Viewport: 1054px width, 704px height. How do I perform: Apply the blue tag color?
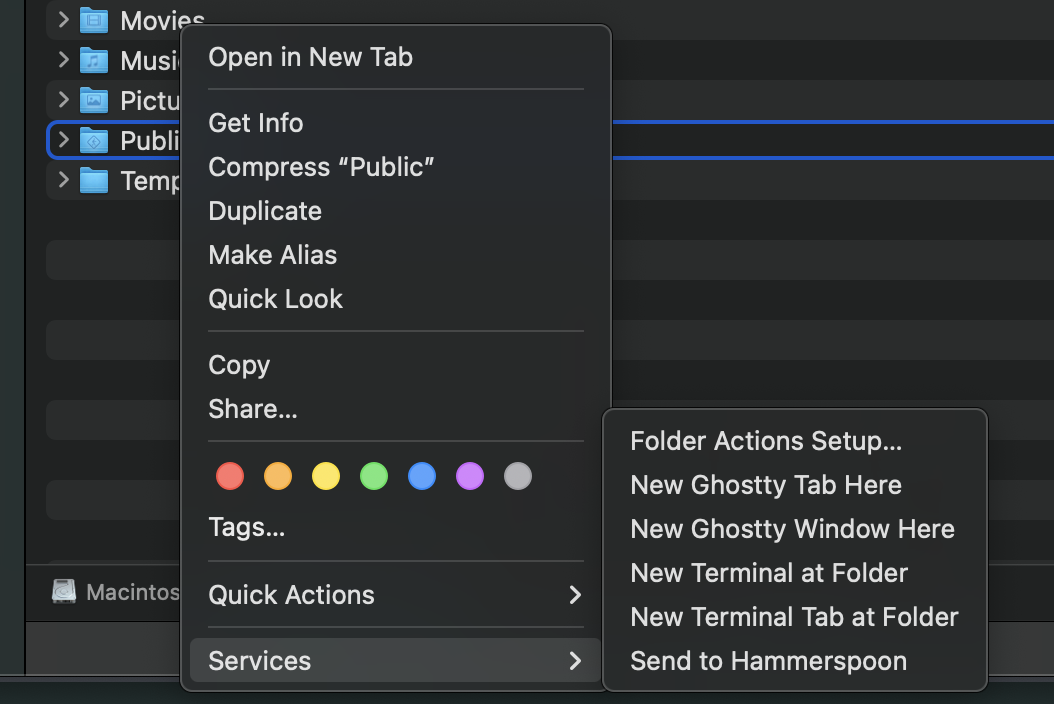422,476
